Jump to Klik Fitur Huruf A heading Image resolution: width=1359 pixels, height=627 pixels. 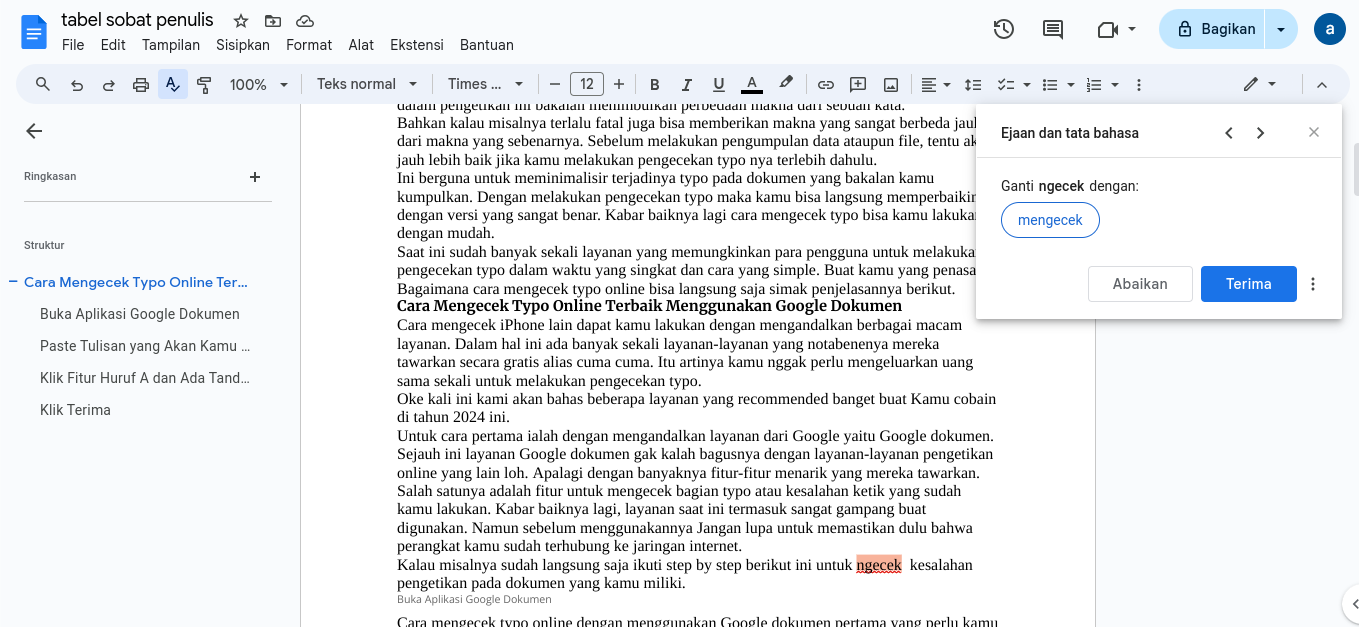[x=145, y=378]
